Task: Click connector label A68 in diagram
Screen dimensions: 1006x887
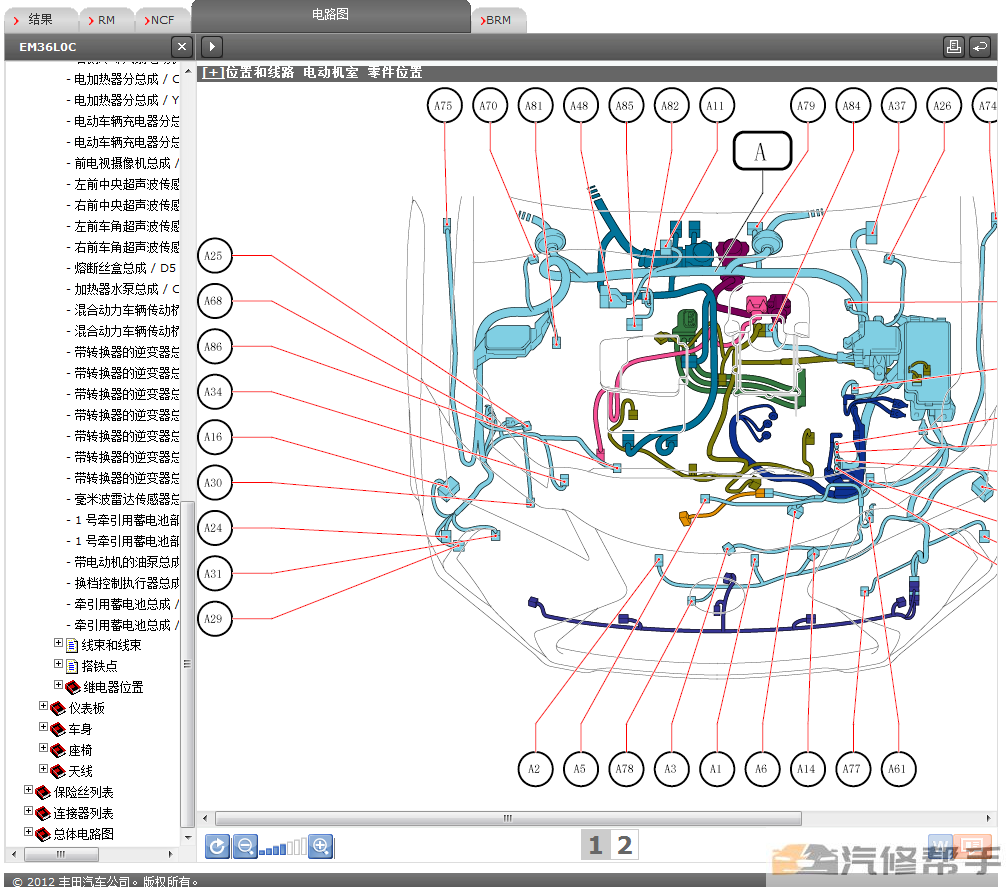Action: (214, 301)
